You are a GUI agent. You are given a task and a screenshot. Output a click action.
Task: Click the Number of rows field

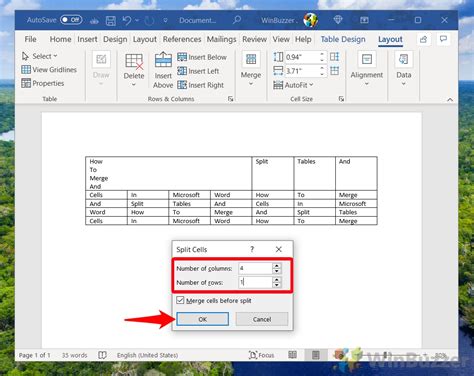255,282
